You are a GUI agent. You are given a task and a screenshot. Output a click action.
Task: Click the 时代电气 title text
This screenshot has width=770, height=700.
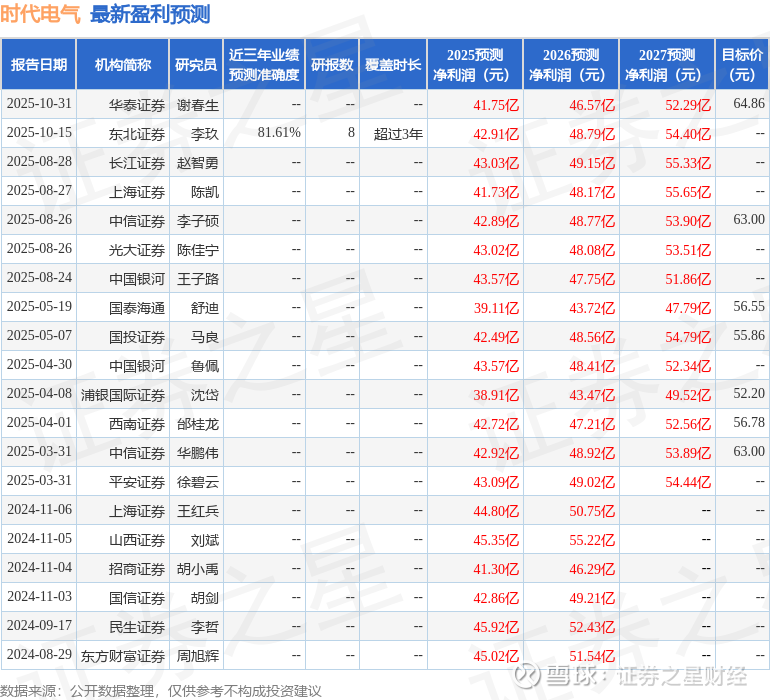coord(40,14)
